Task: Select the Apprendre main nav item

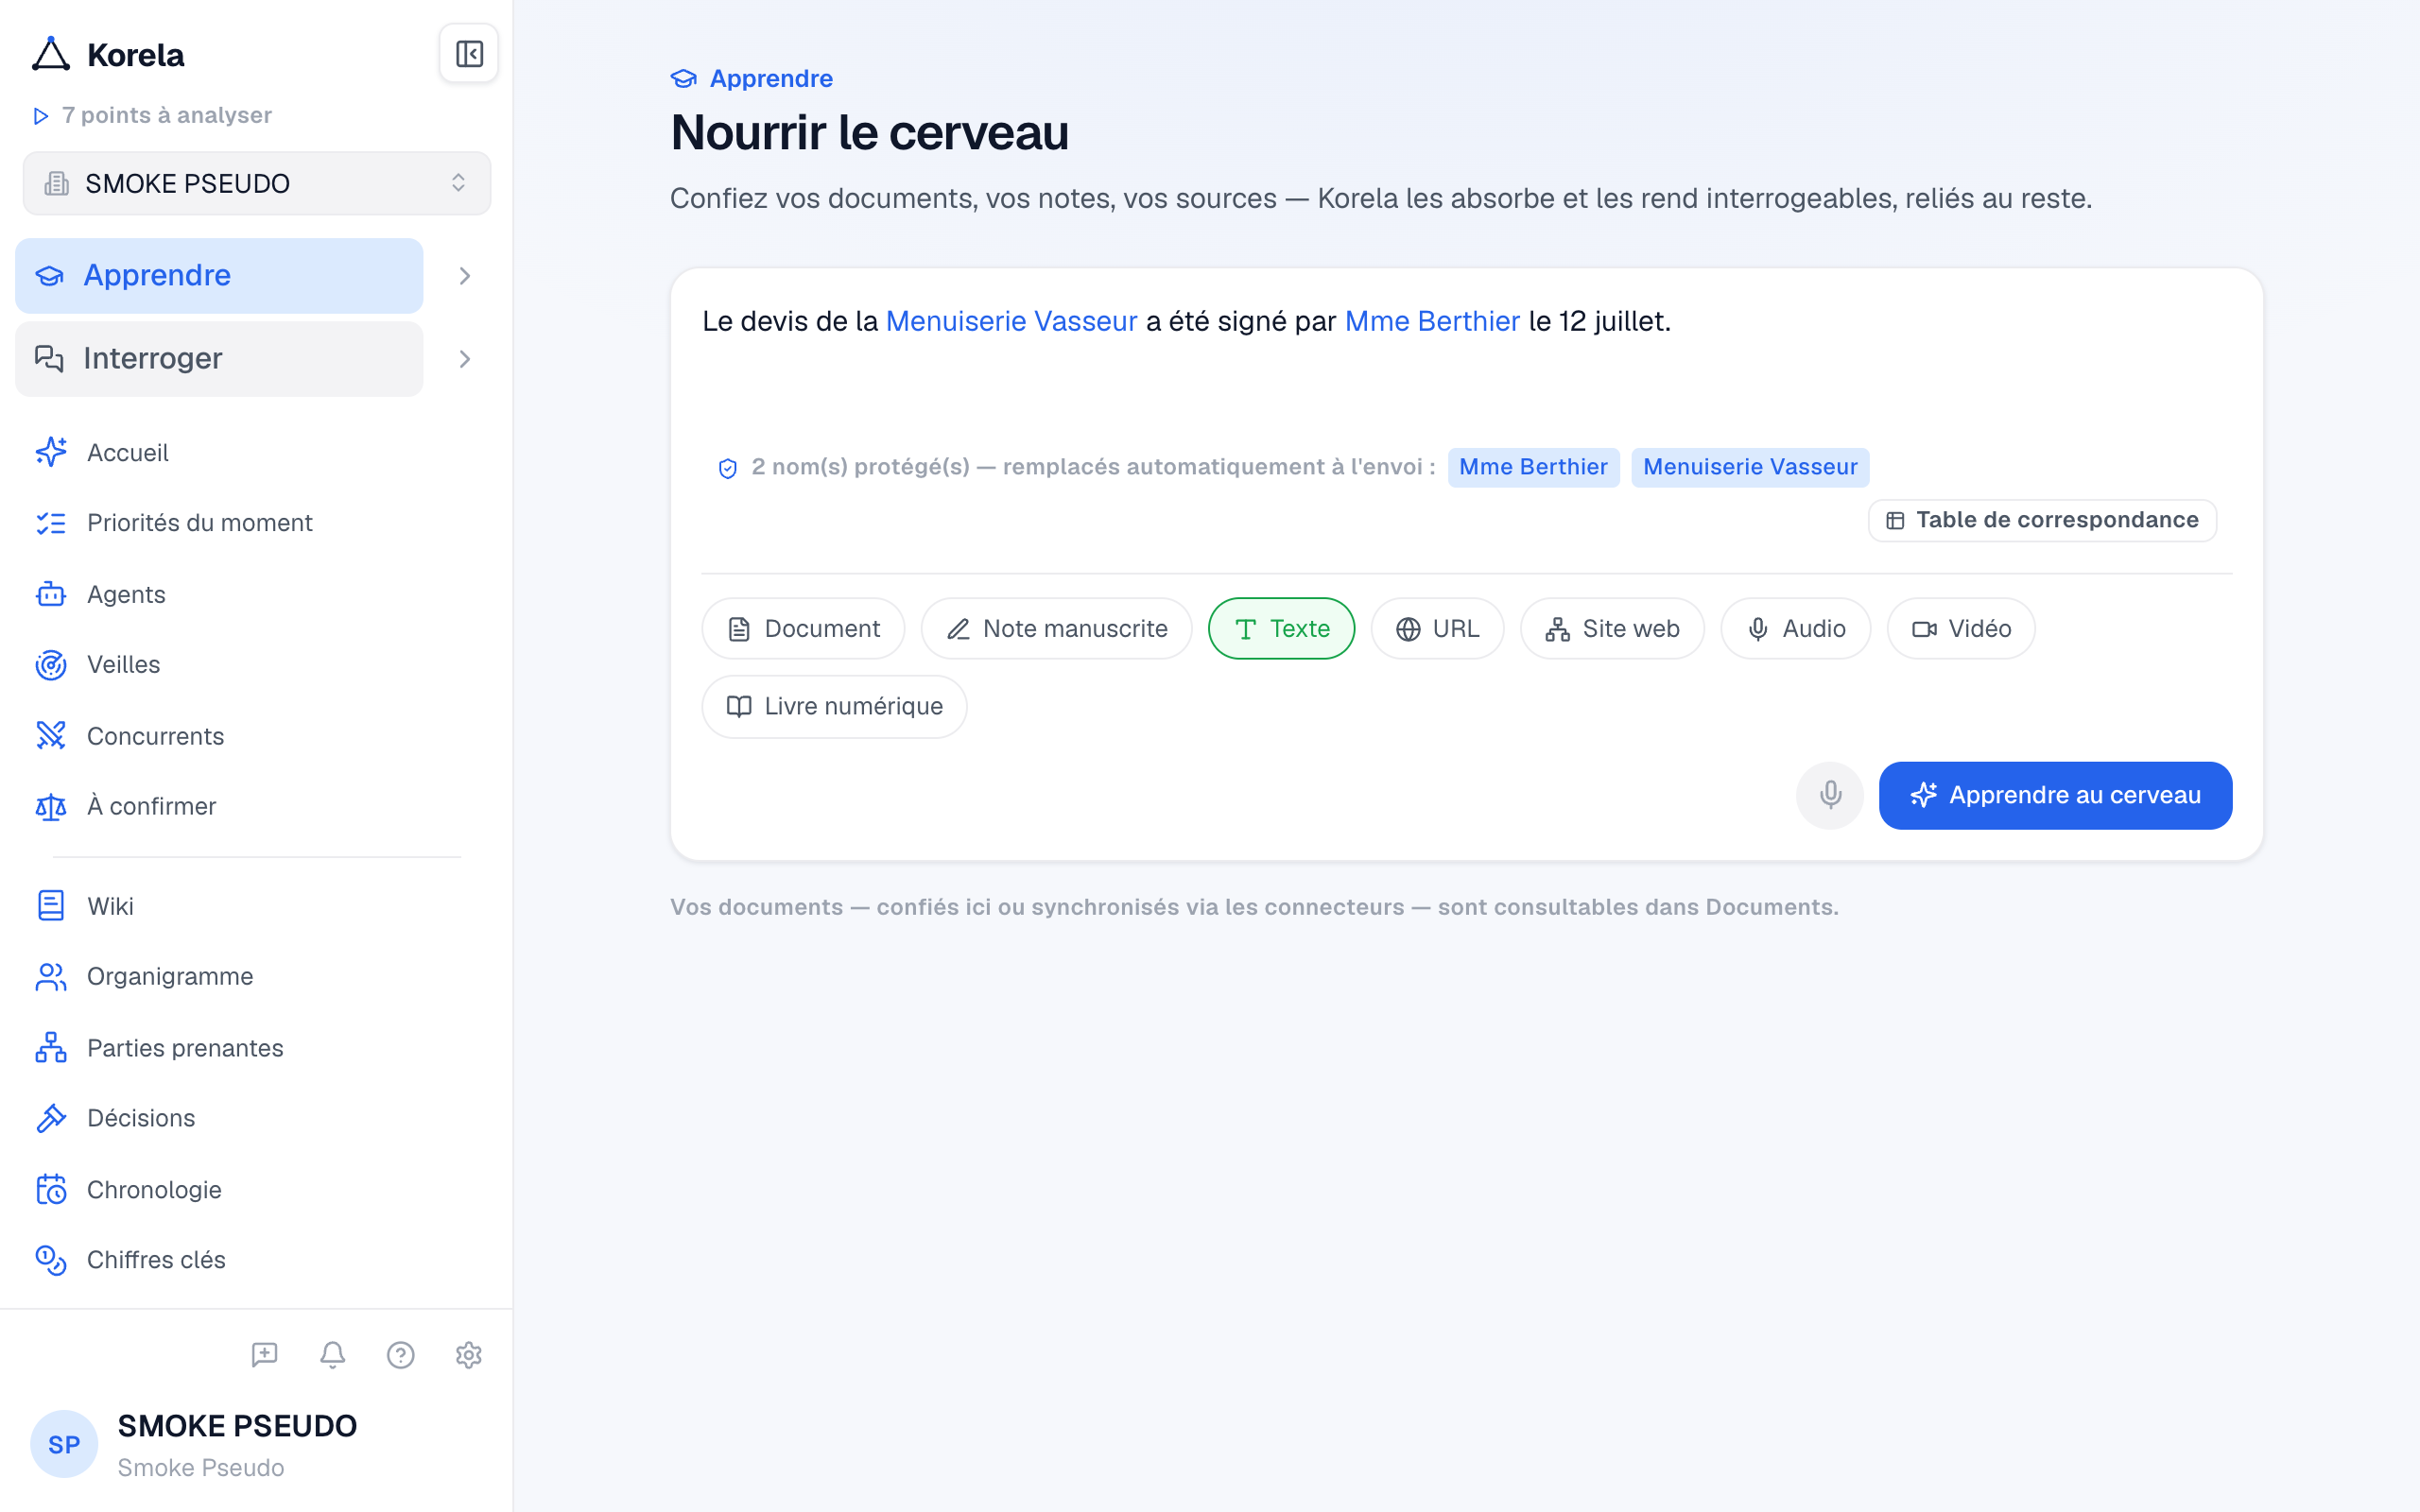Action: pos(219,276)
